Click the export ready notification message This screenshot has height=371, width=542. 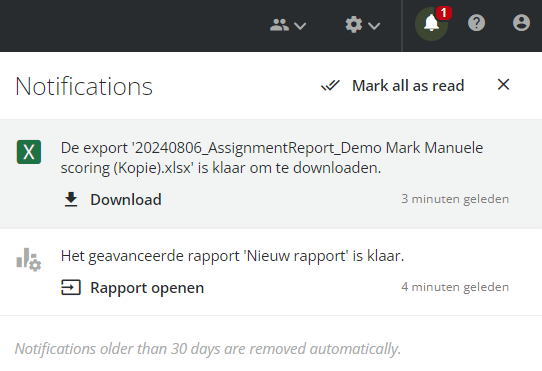click(x=272, y=158)
